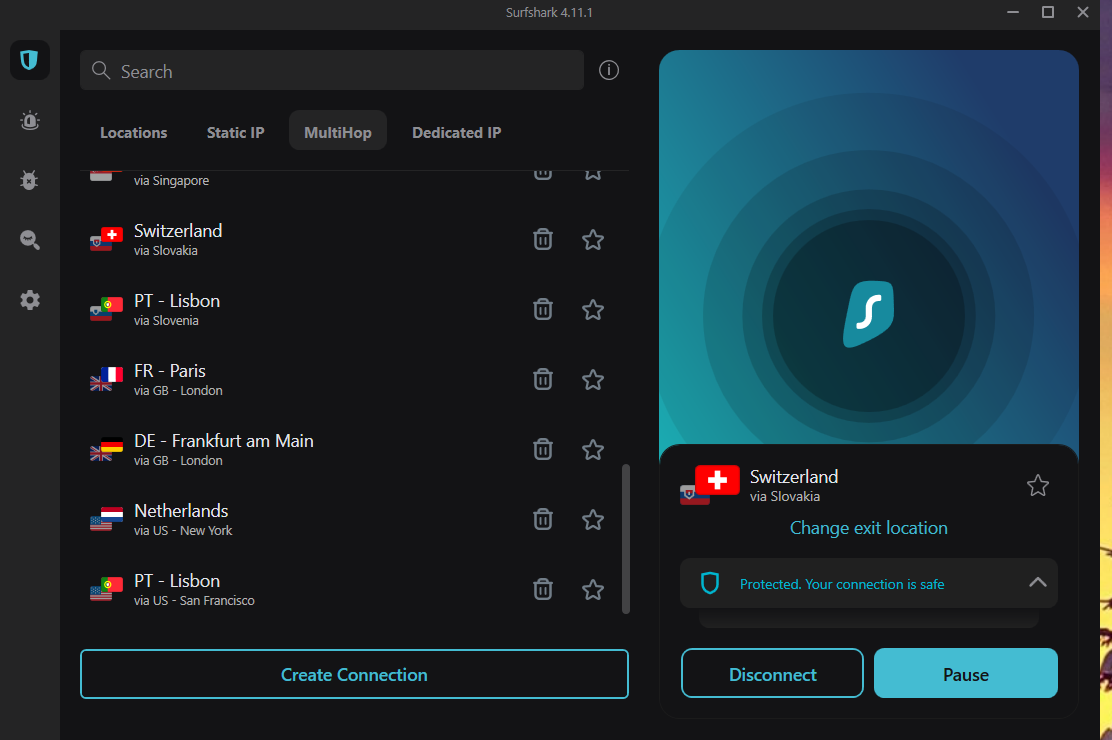
Task: Select PT - Lisbon via Slovenia entry
Action: pyautogui.click(x=354, y=309)
